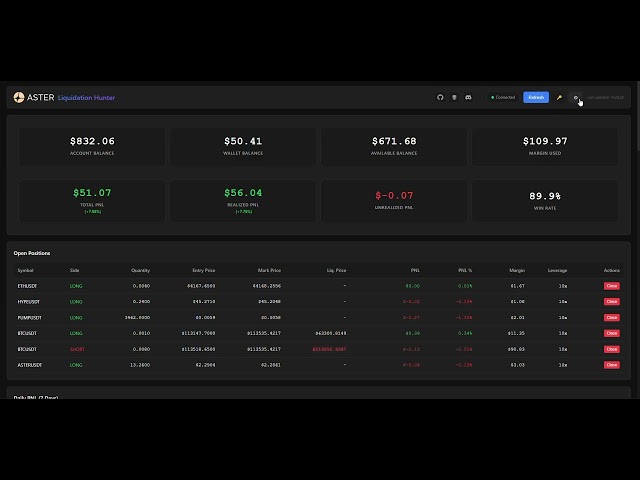
Task: Click the Aster logo icon
Action: [19, 97]
